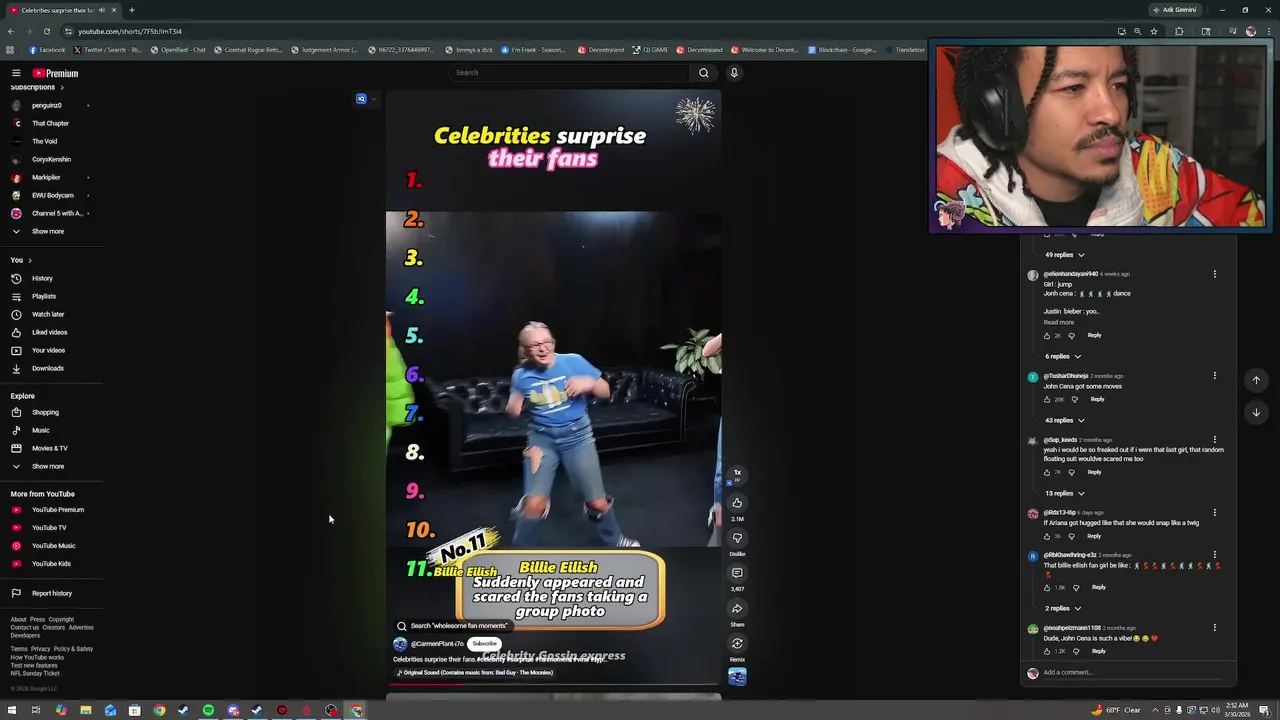Image resolution: width=1280 pixels, height=720 pixels.
Task: Activate voice search microphone icon
Action: [734, 72]
